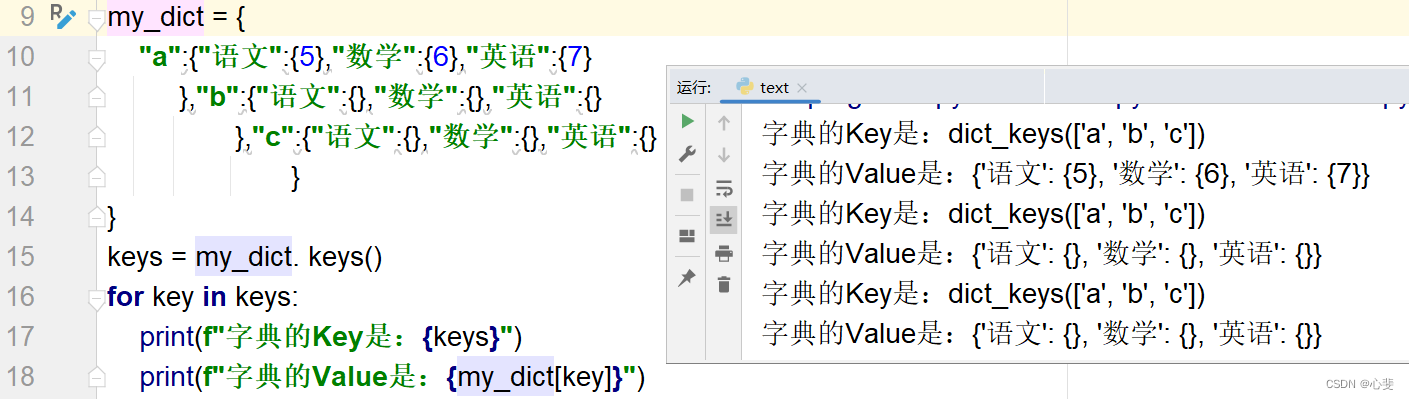Click line number 15 in the gutter
The image size is (1409, 399).
click(x=20, y=257)
